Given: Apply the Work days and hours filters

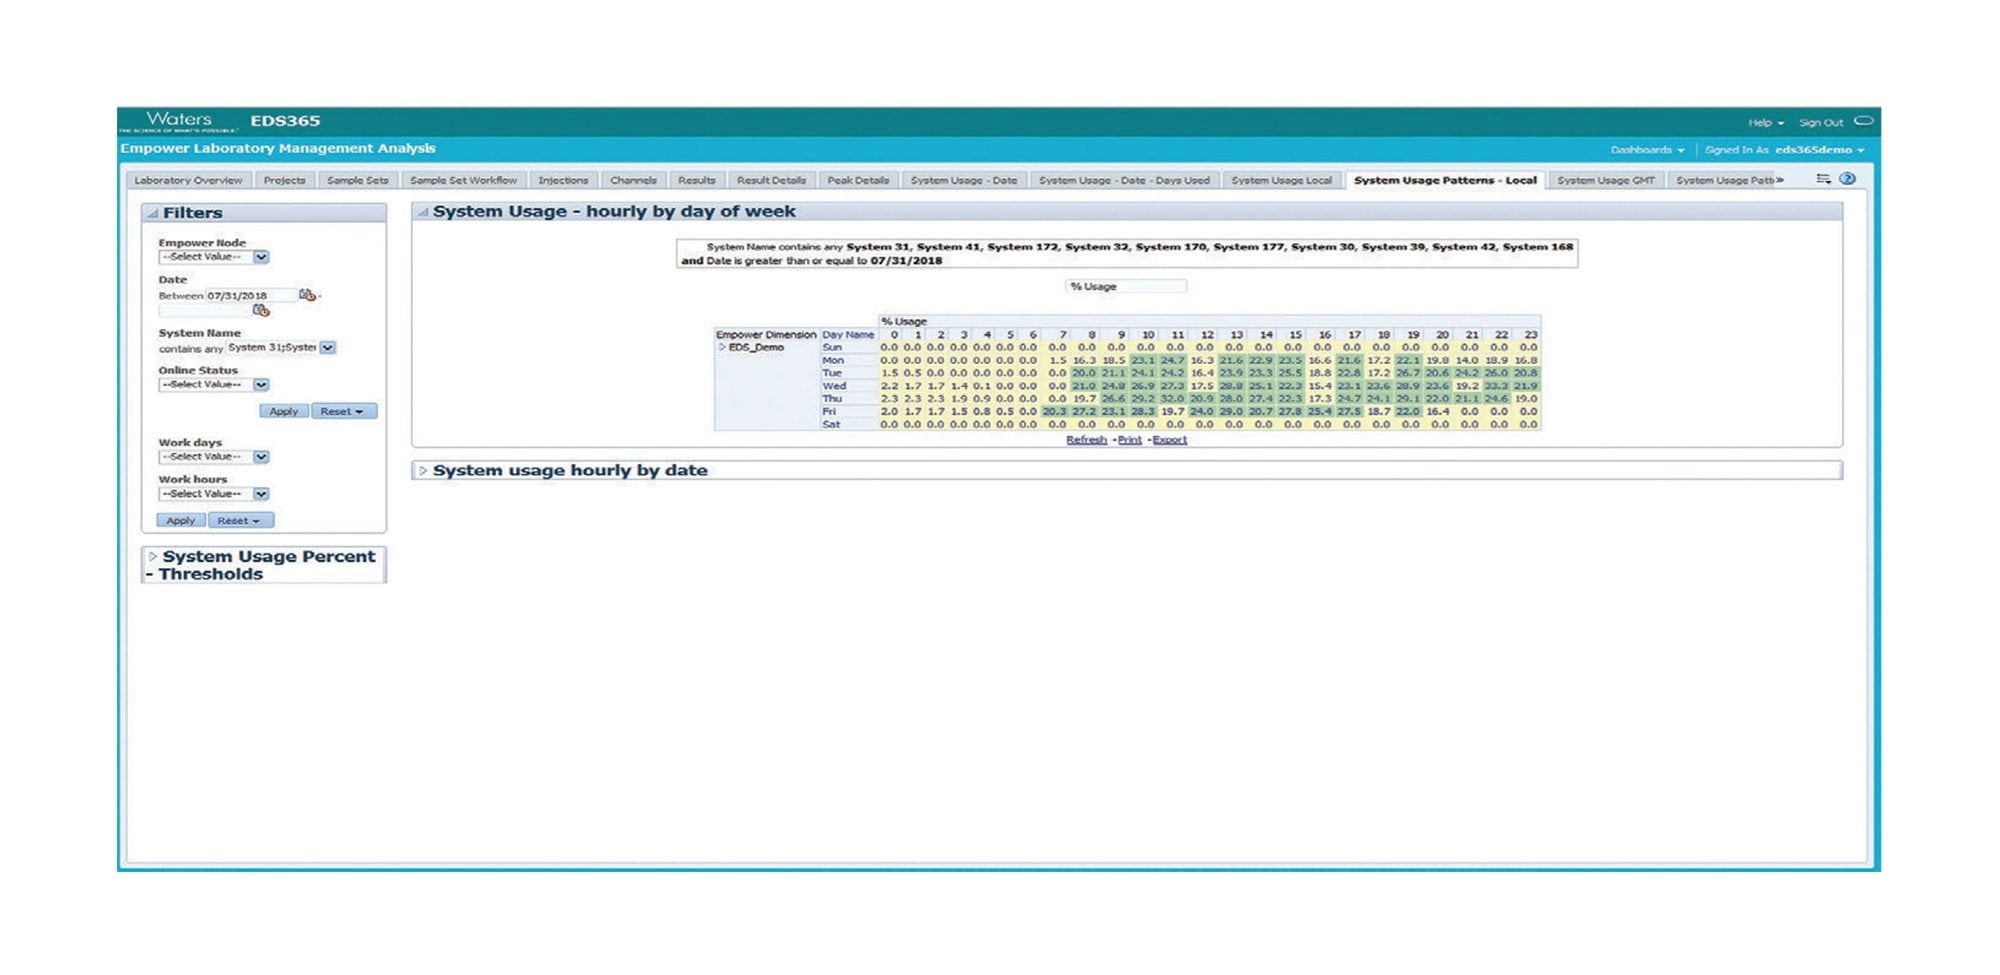Looking at the screenshot, I should pos(181,520).
